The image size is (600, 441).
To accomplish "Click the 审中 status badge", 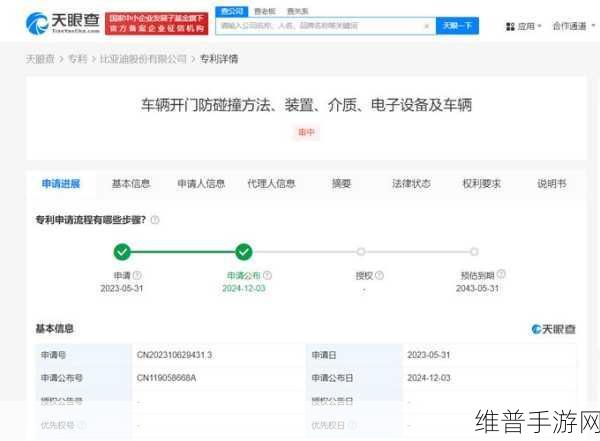I will [306, 132].
